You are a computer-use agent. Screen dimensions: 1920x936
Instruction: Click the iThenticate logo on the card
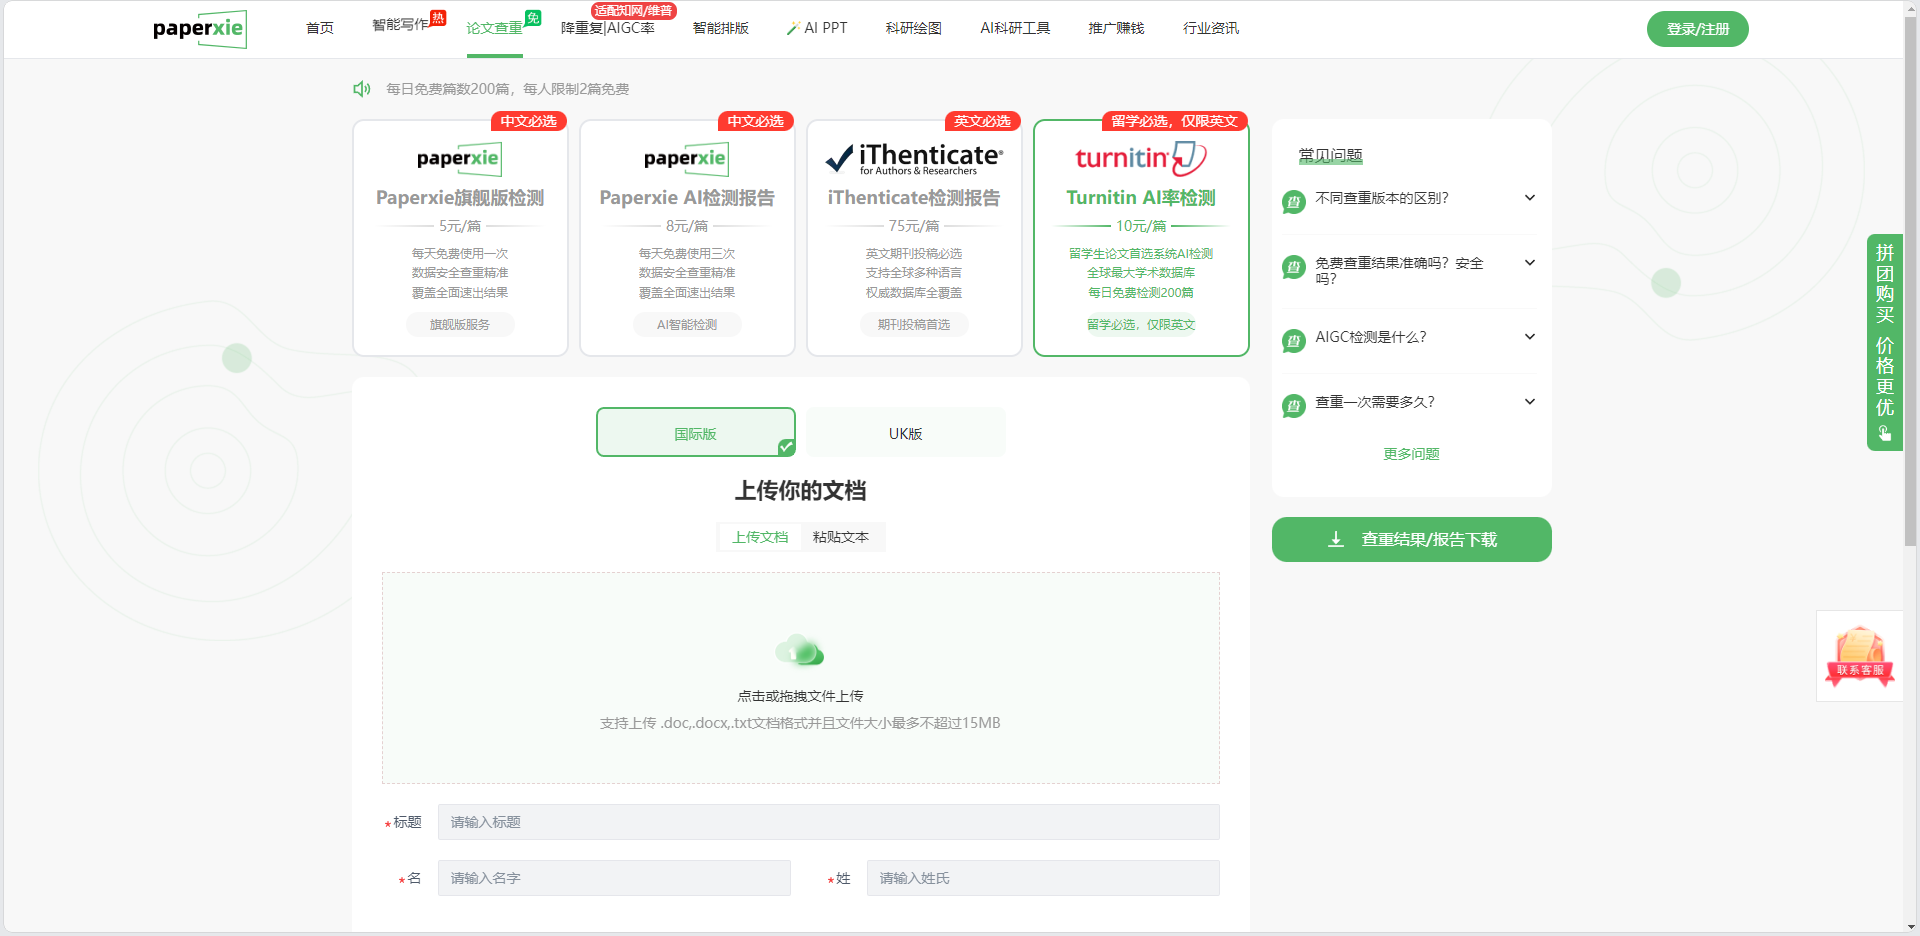tap(913, 158)
